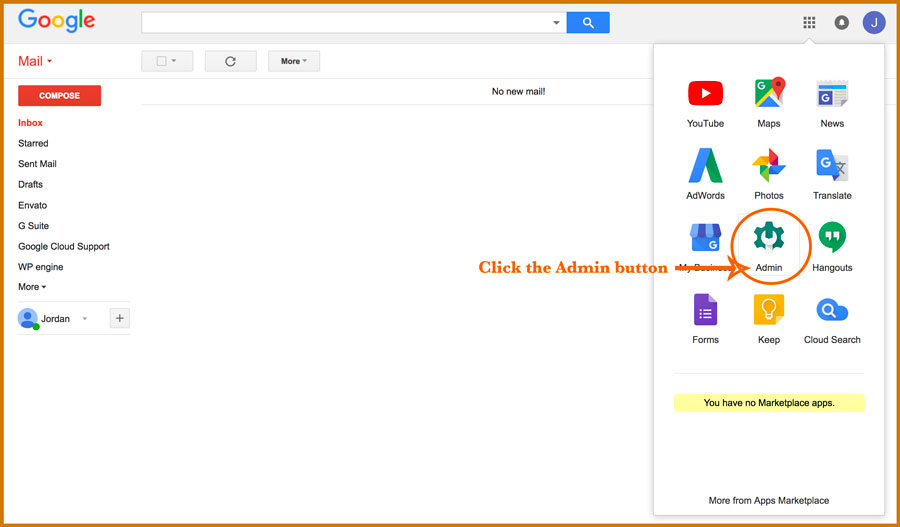Open the Drafts folder
Screen dimensions: 900x527
coord(30,184)
